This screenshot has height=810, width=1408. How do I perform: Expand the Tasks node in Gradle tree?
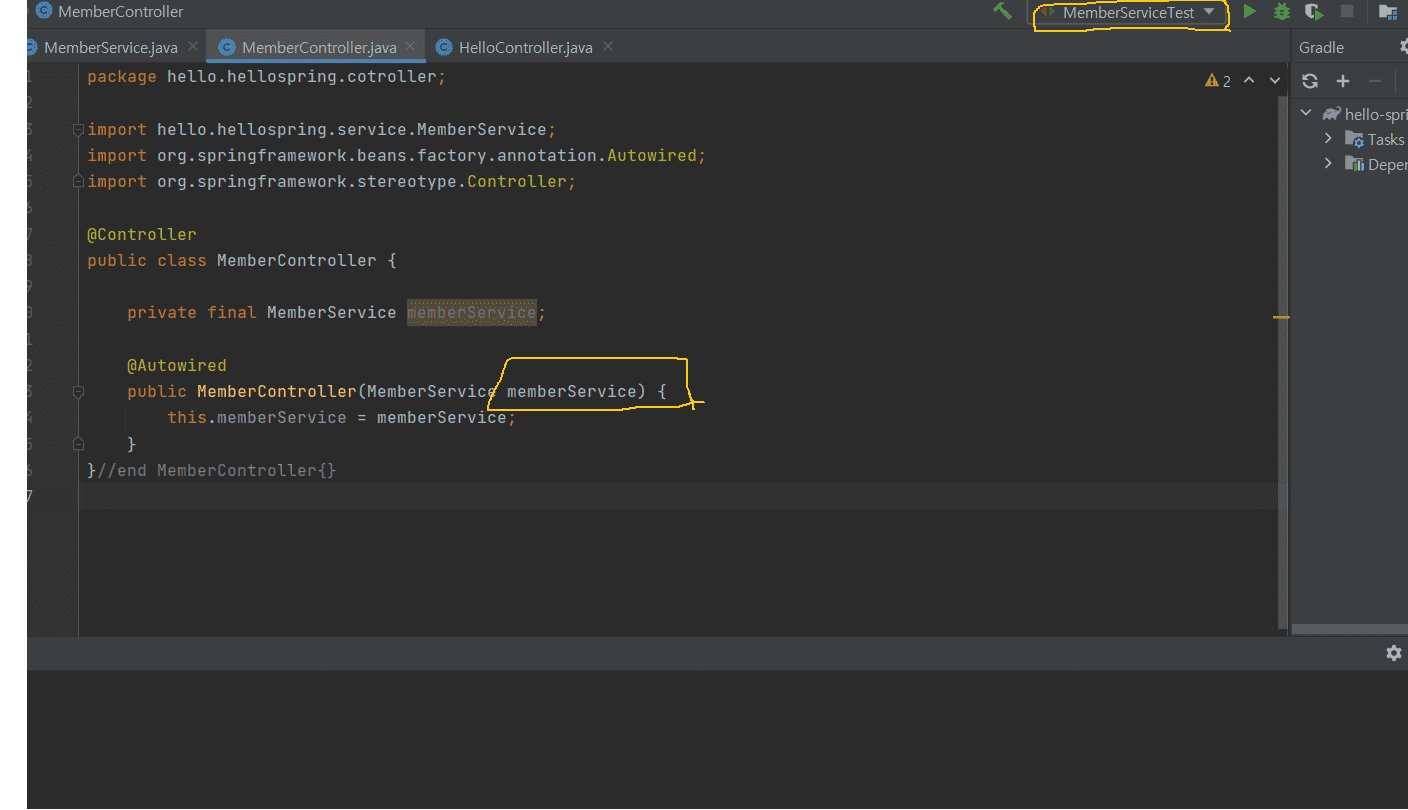[x=1328, y=139]
